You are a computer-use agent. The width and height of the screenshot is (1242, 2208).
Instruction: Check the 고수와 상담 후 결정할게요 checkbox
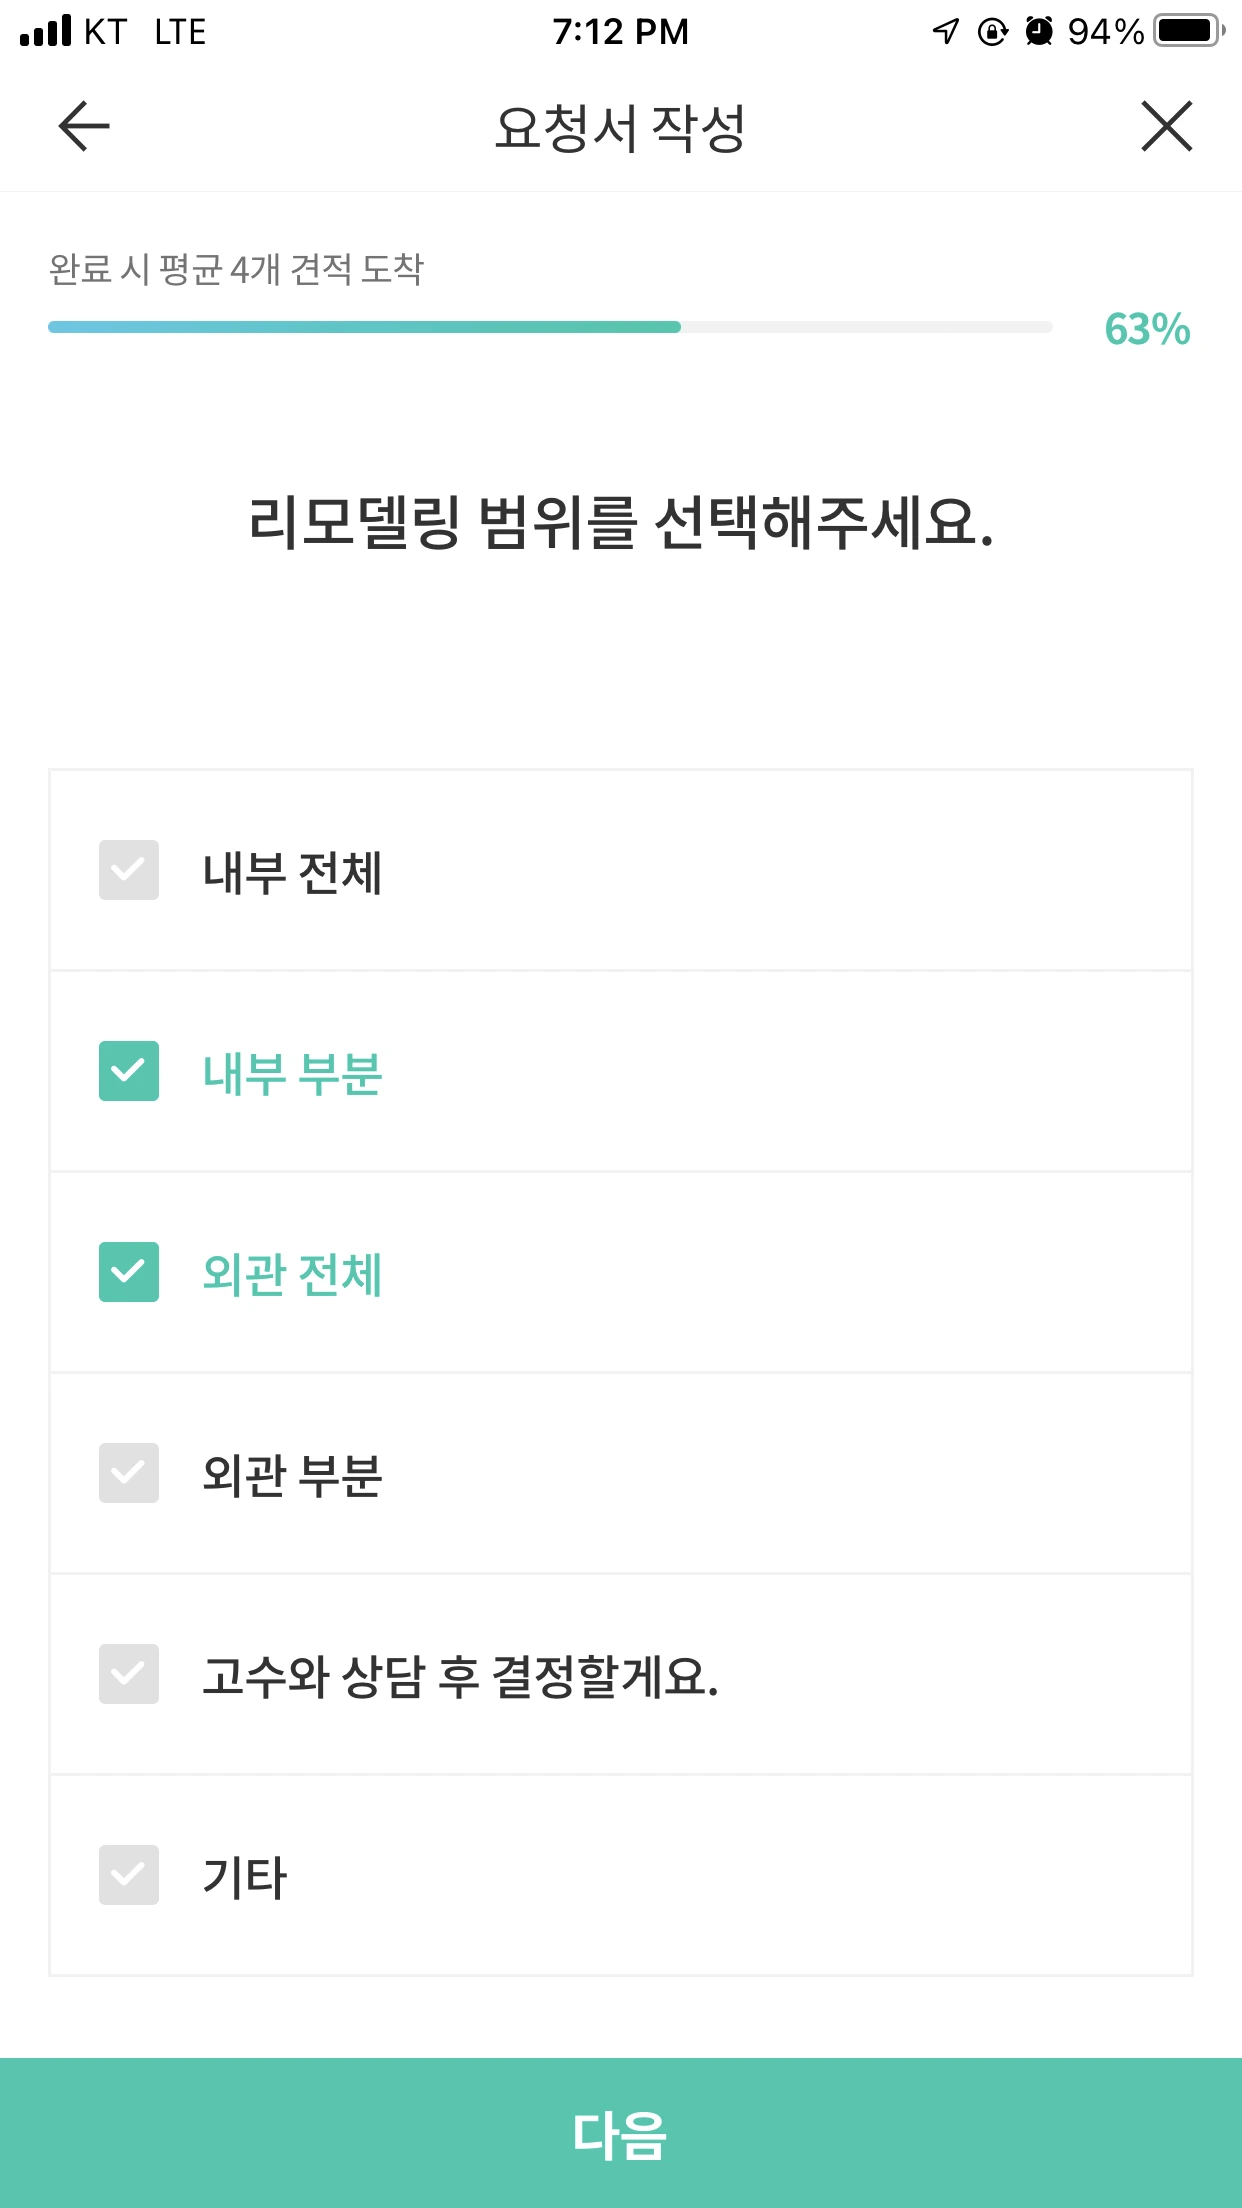[x=129, y=1674]
